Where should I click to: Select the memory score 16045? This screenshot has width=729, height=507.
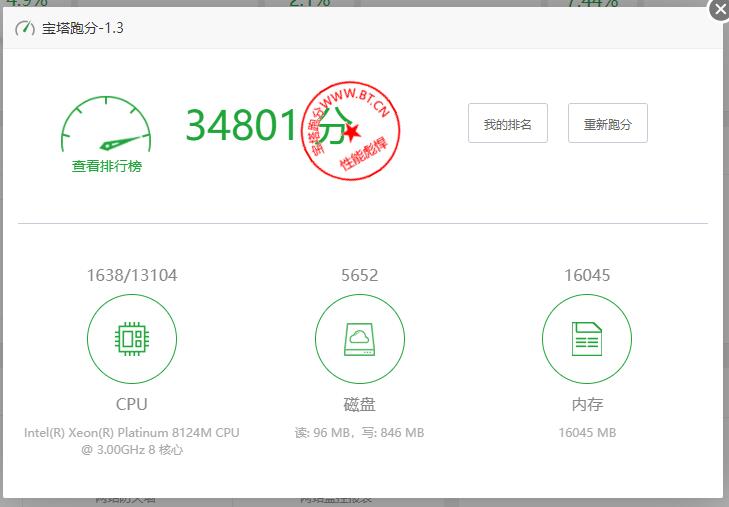tap(587, 275)
